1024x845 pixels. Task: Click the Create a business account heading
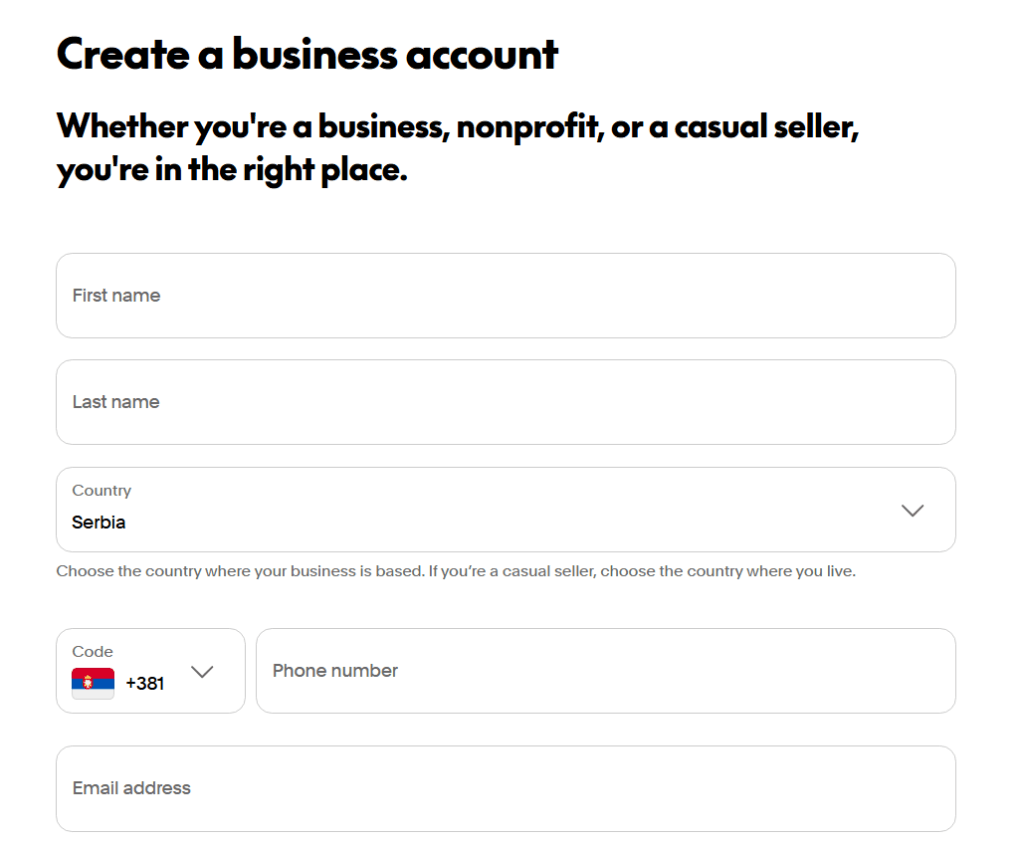[x=308, y=55]
